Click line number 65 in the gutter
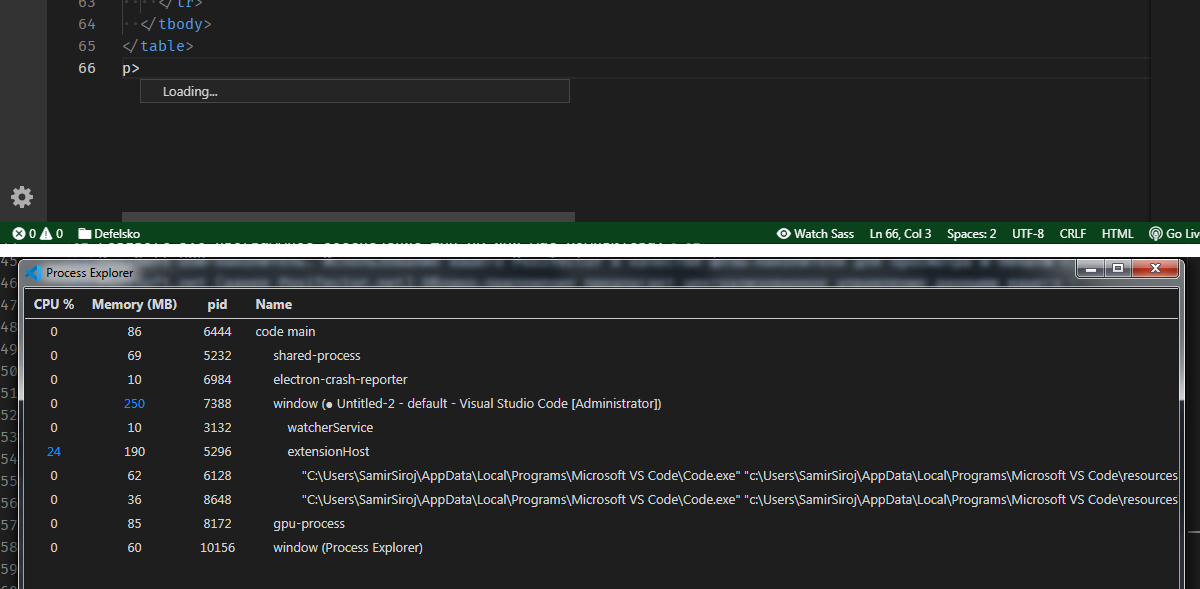1200x589 pixels. pyautogui.click(x=86, y=46)
